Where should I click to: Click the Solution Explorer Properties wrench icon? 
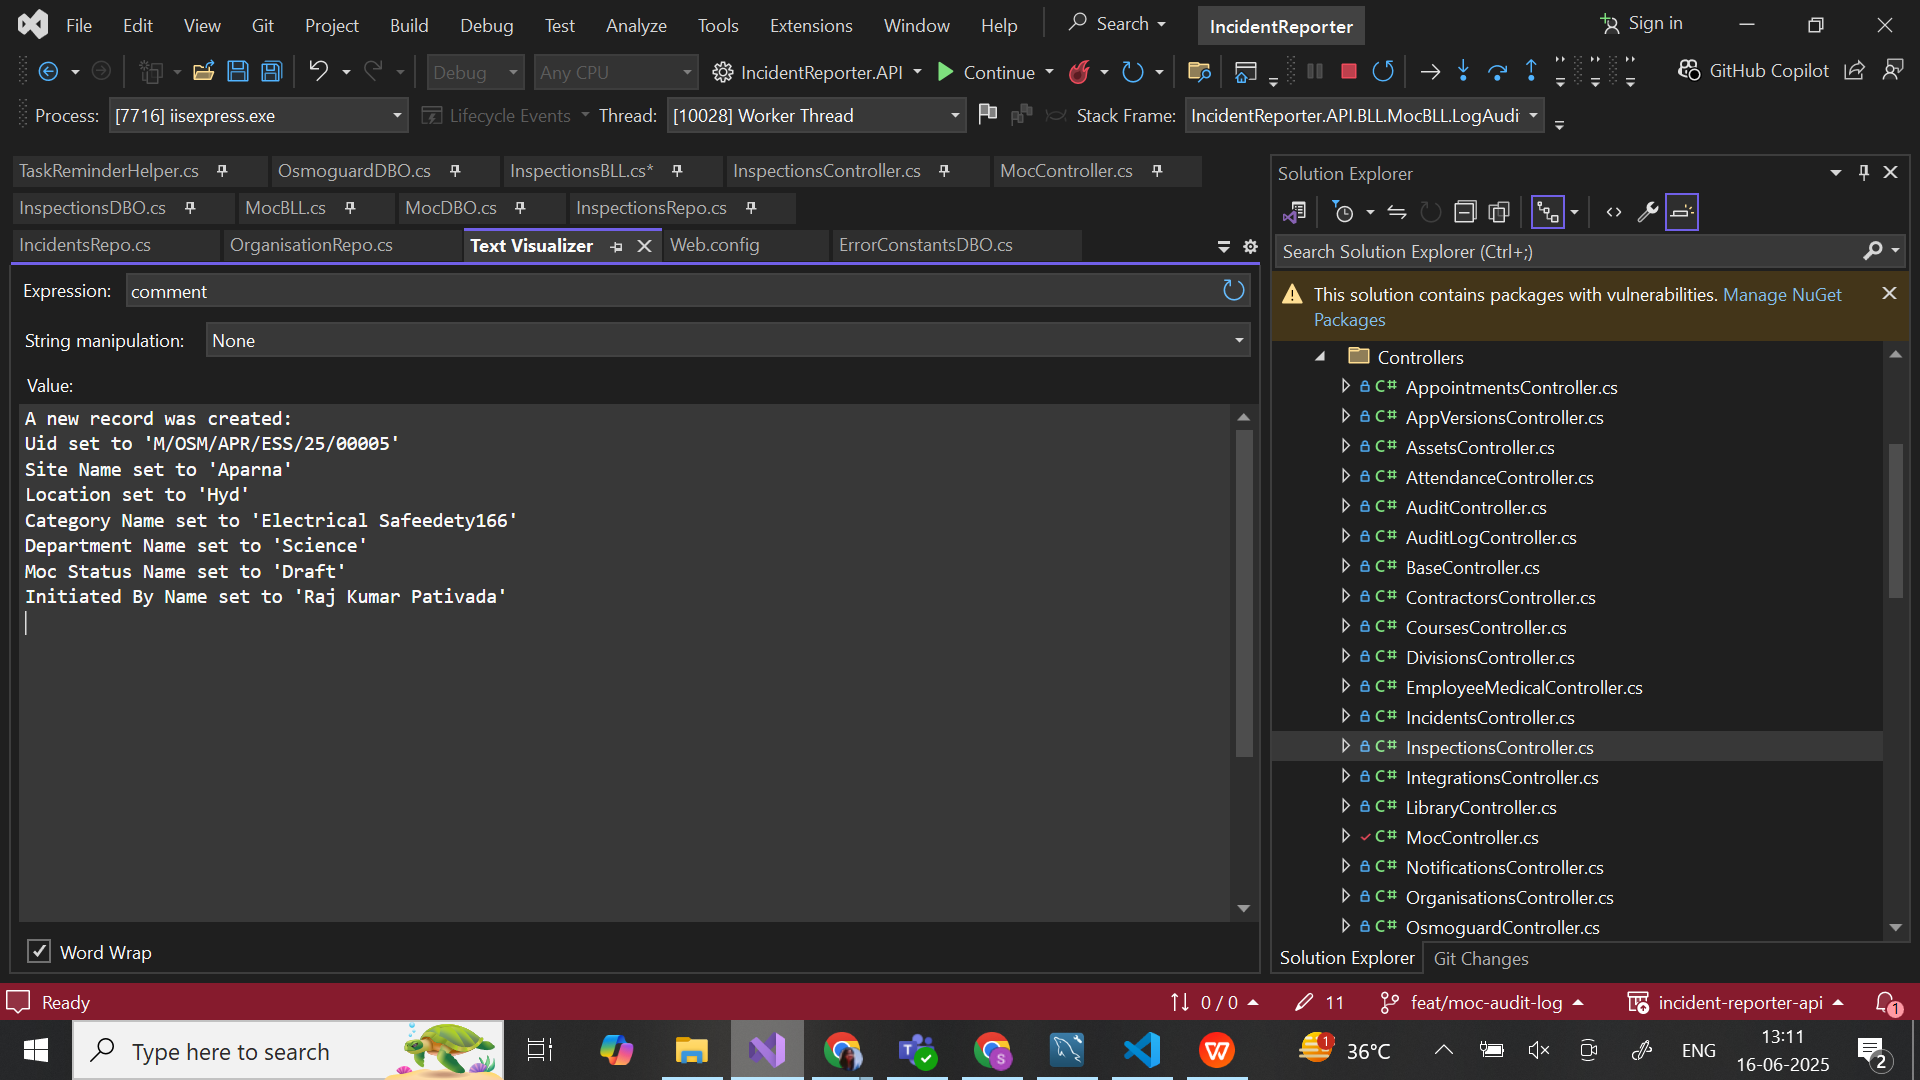[1647, 212]
